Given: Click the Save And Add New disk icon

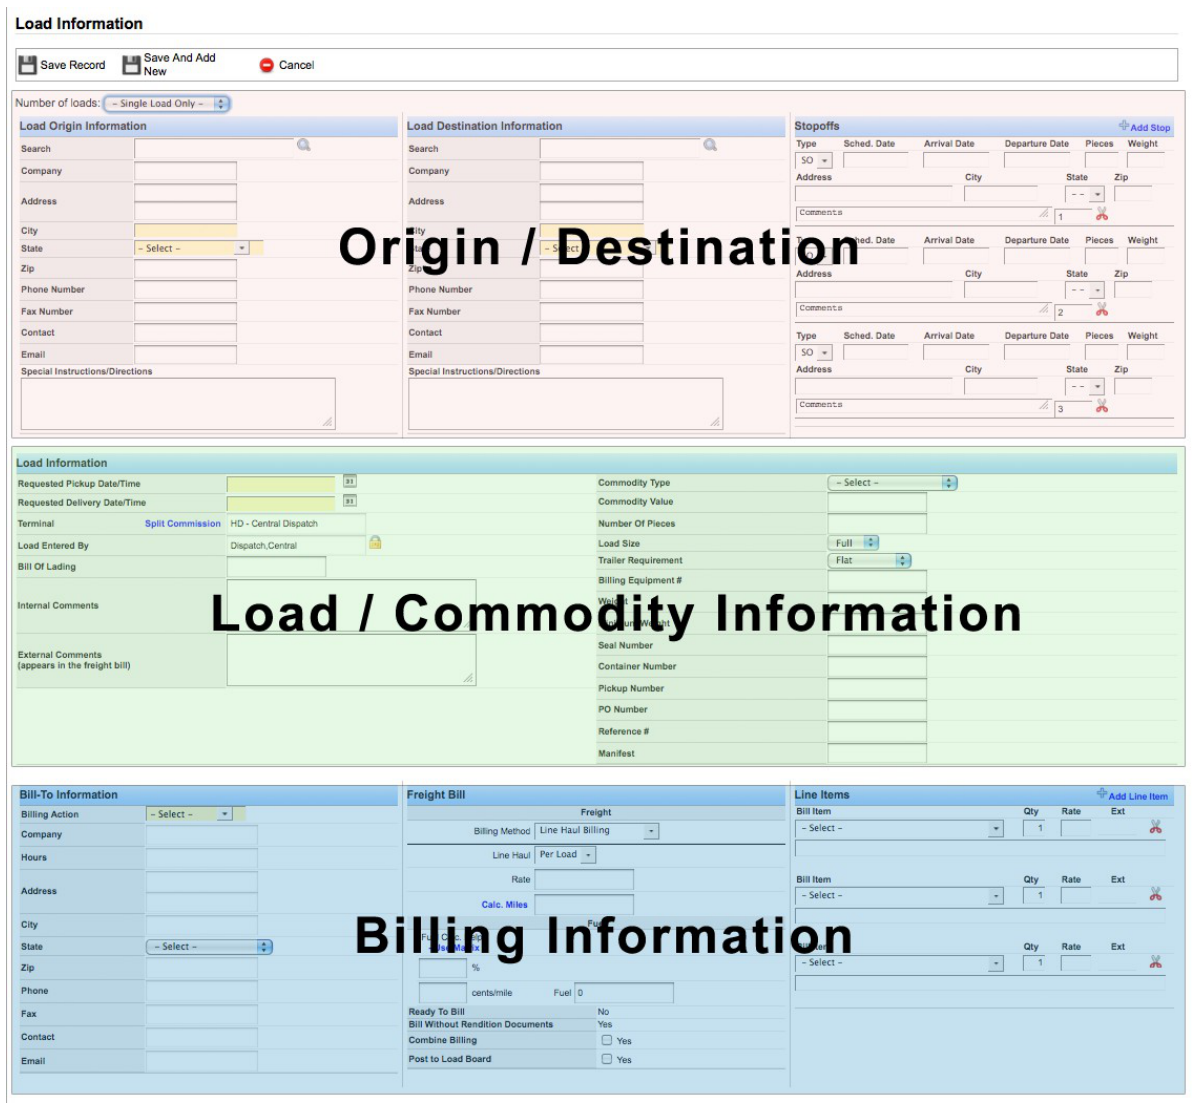Looking at the screenshot, I should (132, 65).
